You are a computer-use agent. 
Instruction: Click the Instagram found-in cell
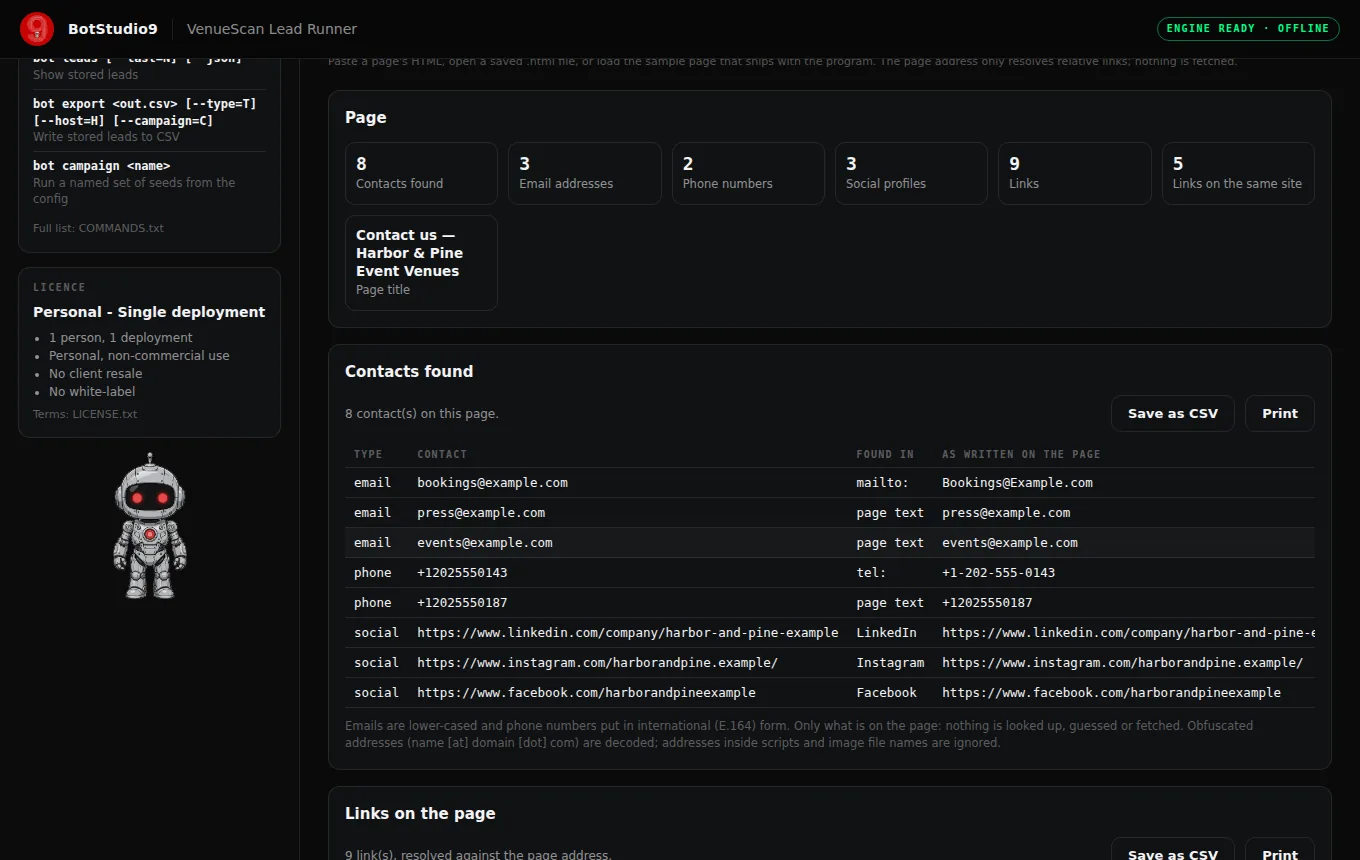pos(890,663)
